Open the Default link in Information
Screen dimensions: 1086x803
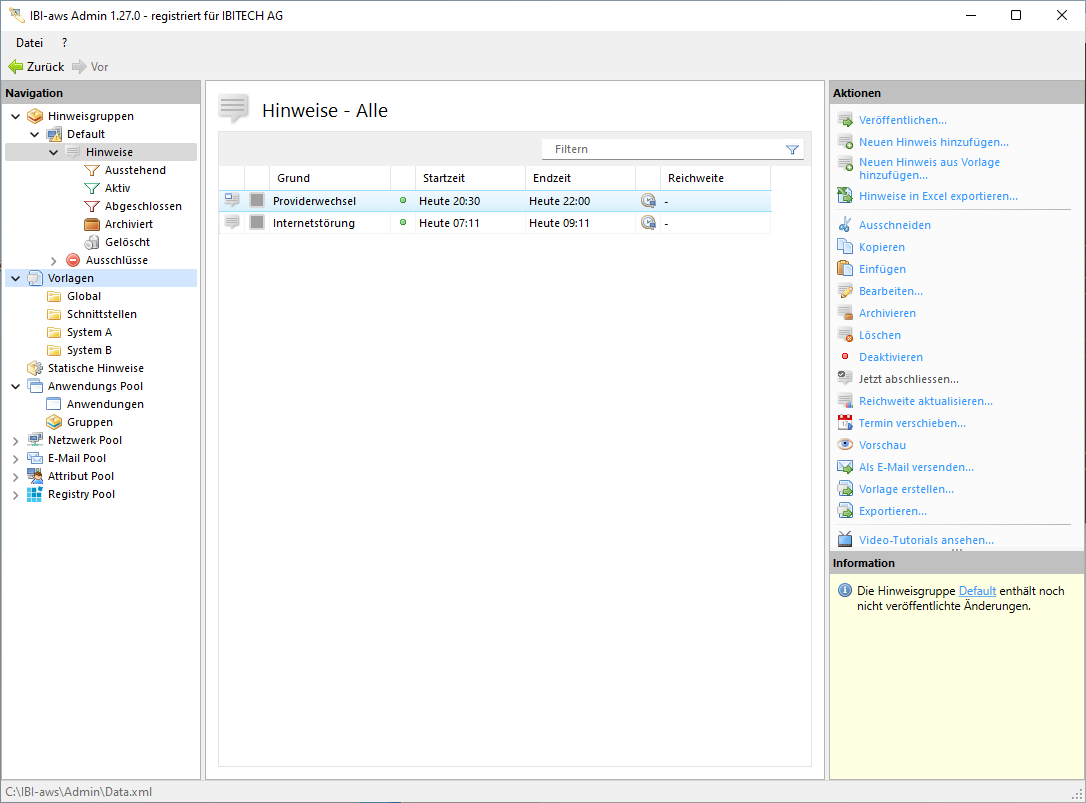pos(977,591)
